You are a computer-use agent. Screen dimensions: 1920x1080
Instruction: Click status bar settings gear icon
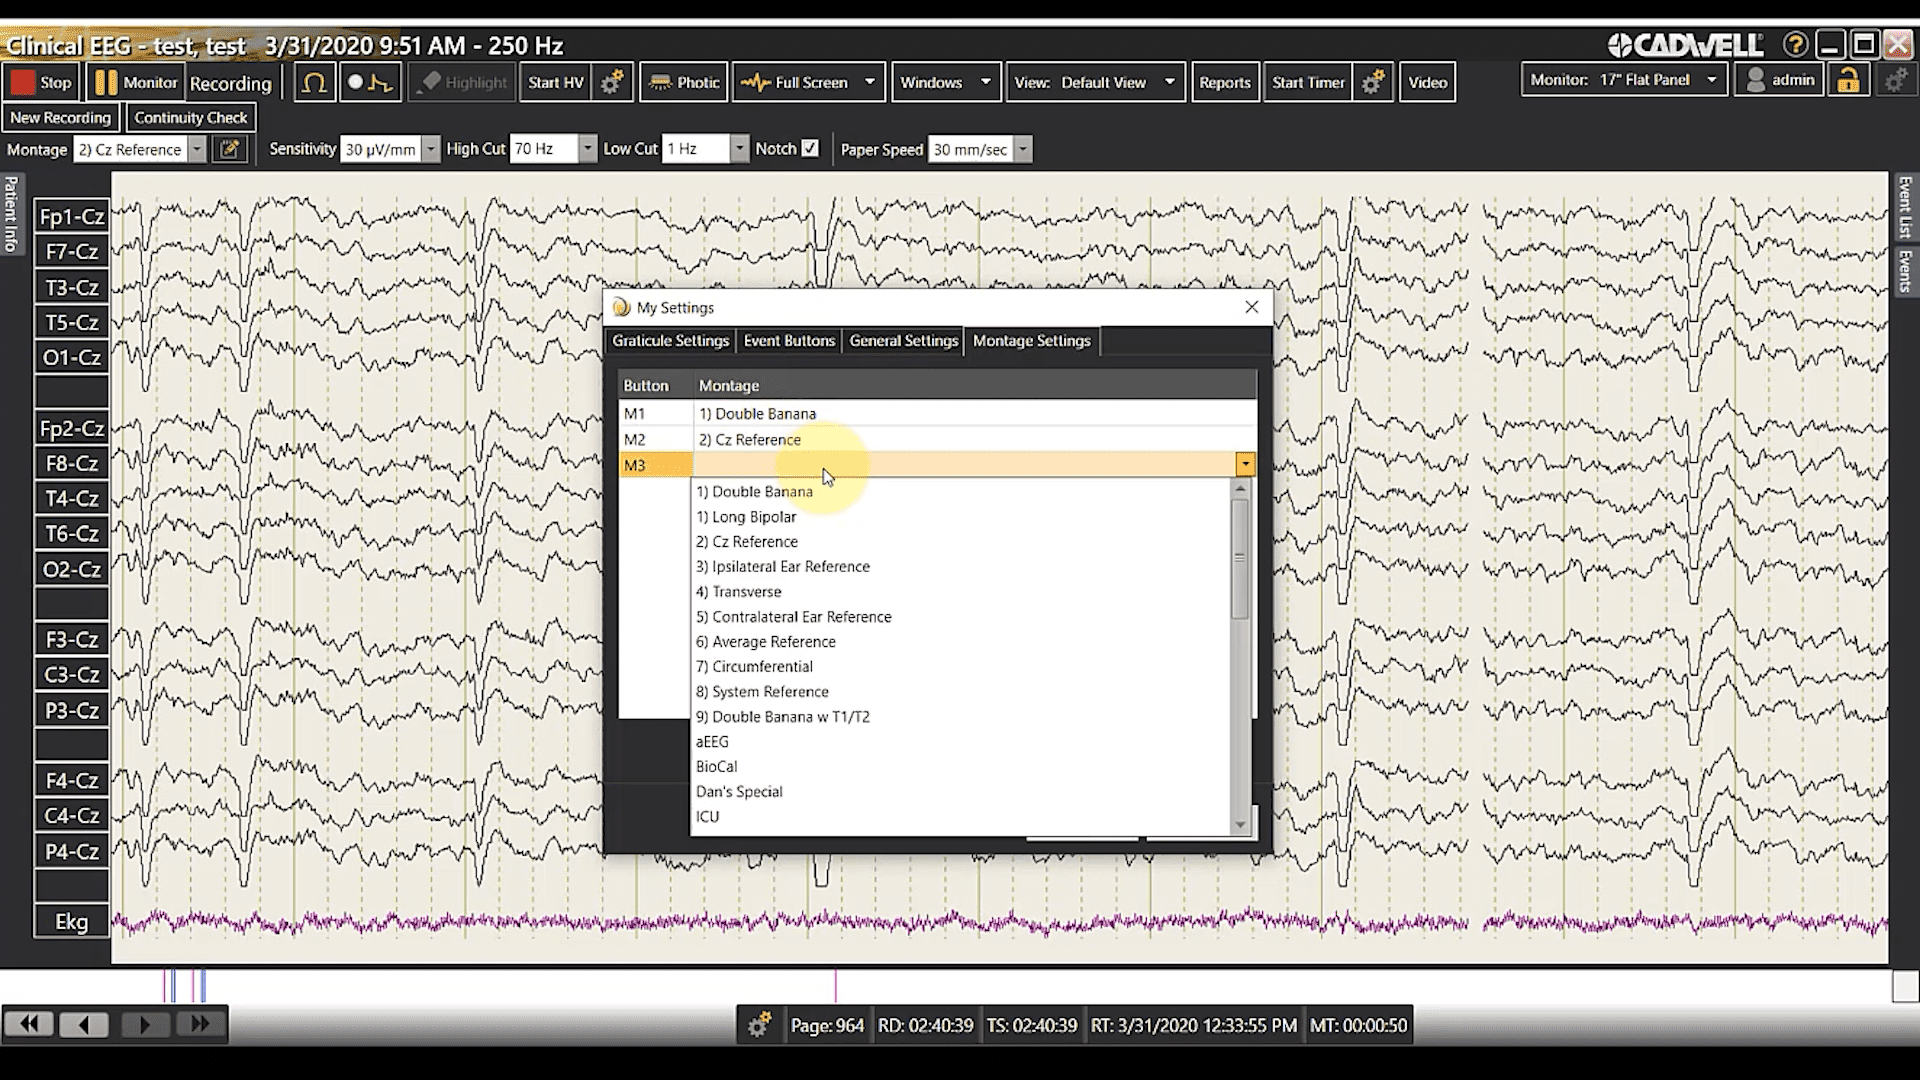759,1025
